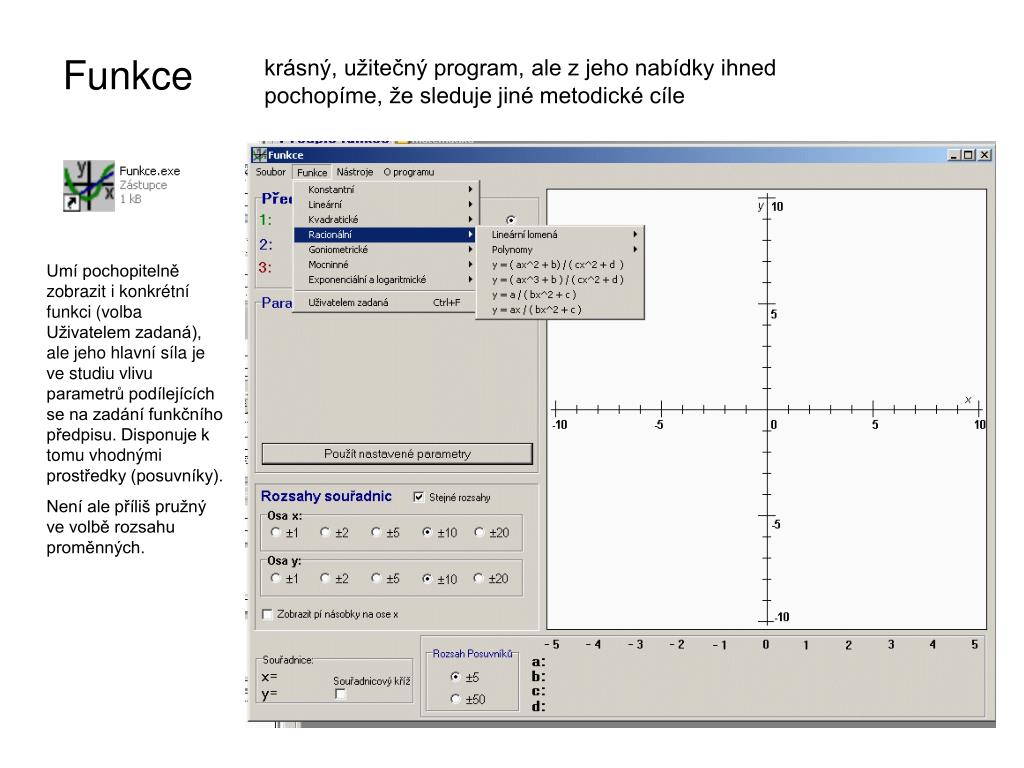Select y = (ax^2+b)/(cx^2+d) function
Image resolution: width=1024 pixels, height=768 pixels.
560,264
